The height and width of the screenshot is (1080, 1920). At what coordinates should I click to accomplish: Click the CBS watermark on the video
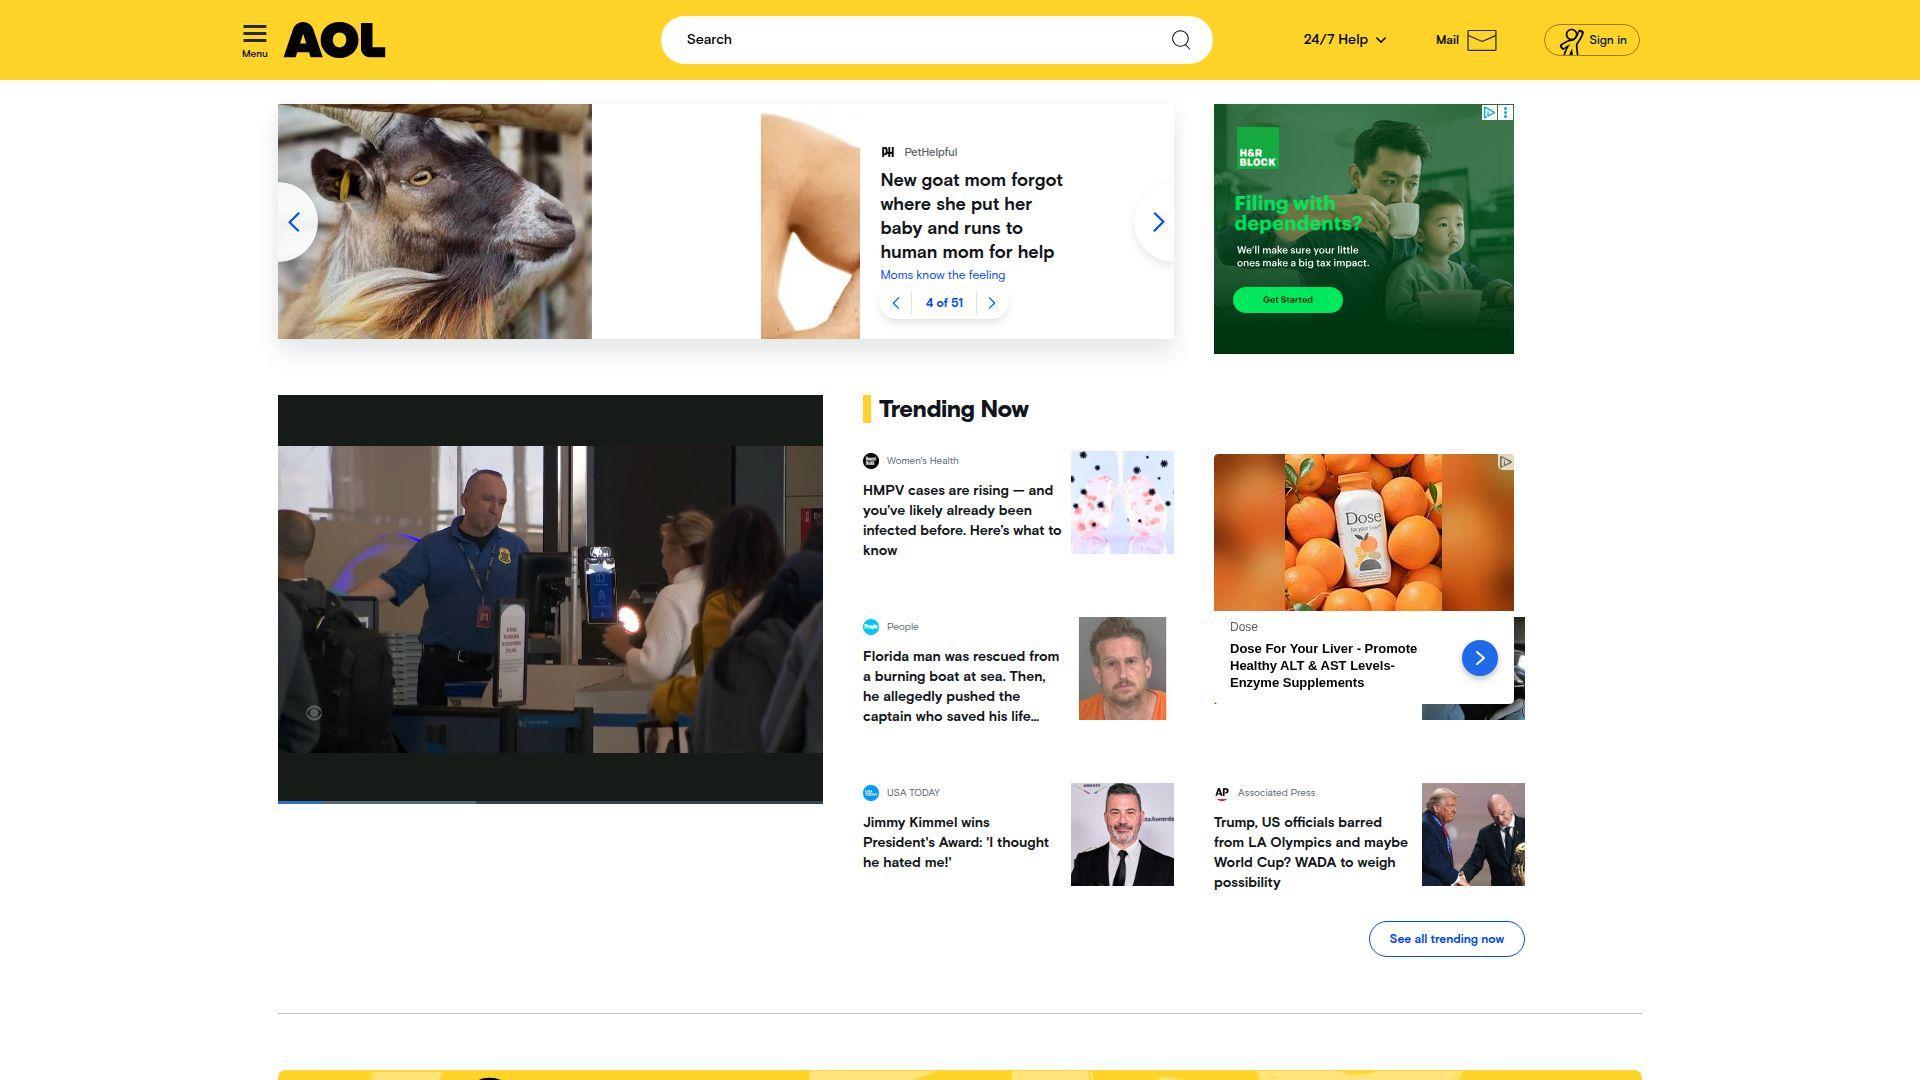pyautogui.click(x=315, y=712)
